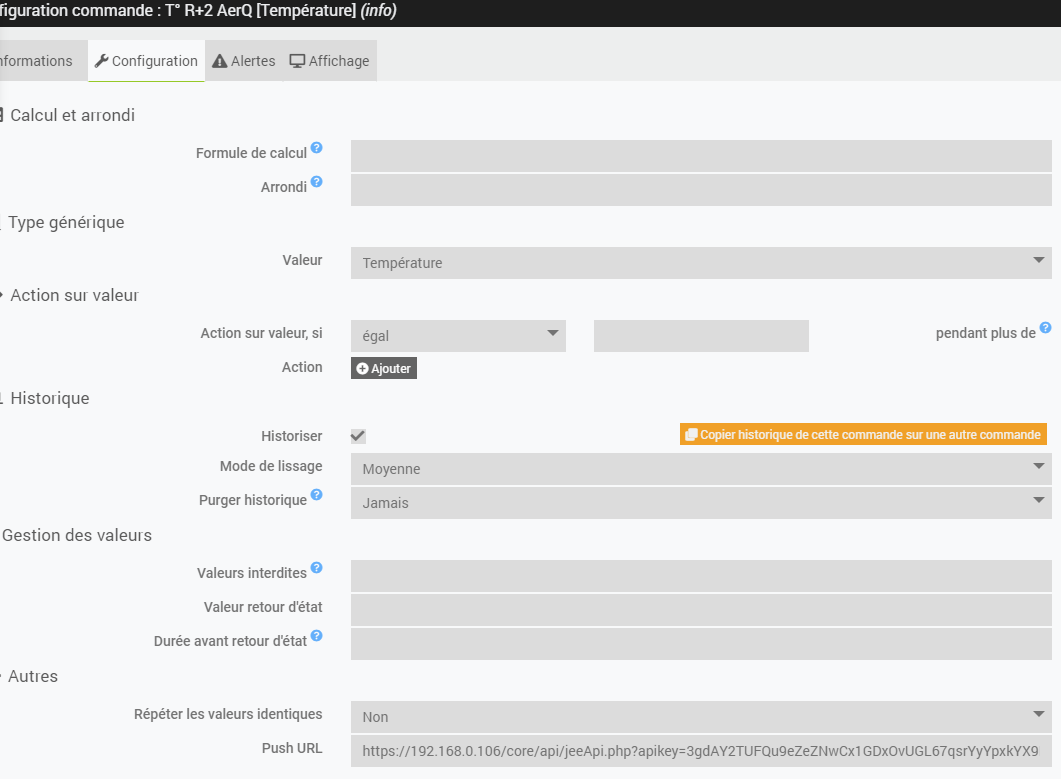The width and height of the screenshot is (1061, 779).
Task: Open the égal condition dropdown
Action: 458,336
